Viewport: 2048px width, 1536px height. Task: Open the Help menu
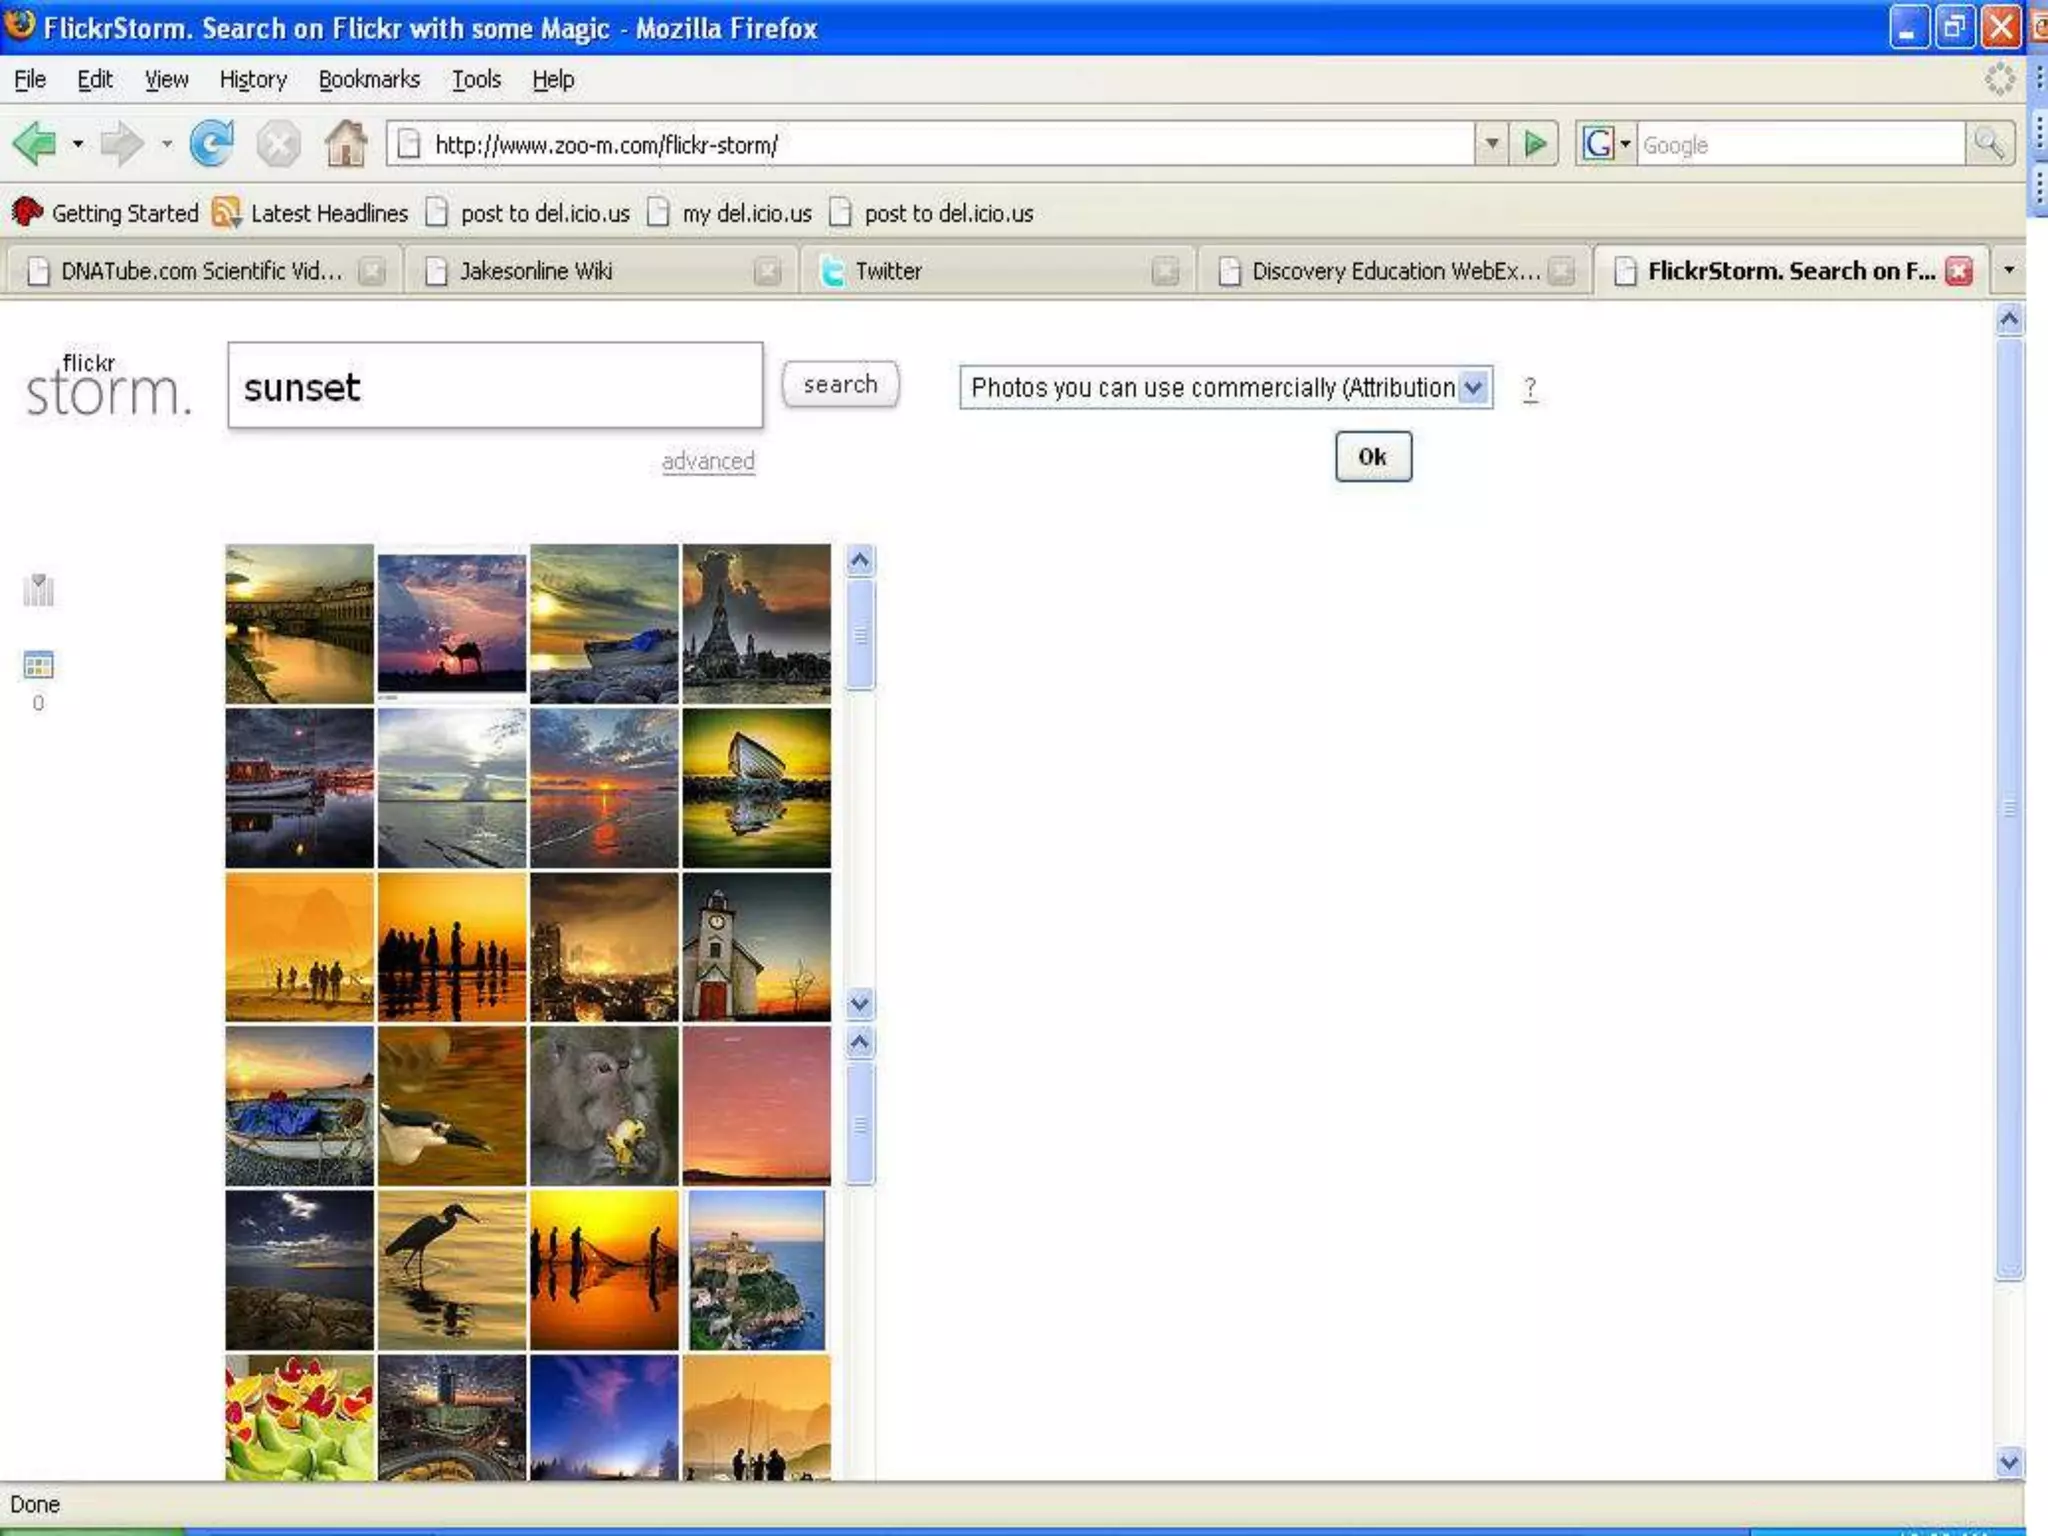(553, 80)
